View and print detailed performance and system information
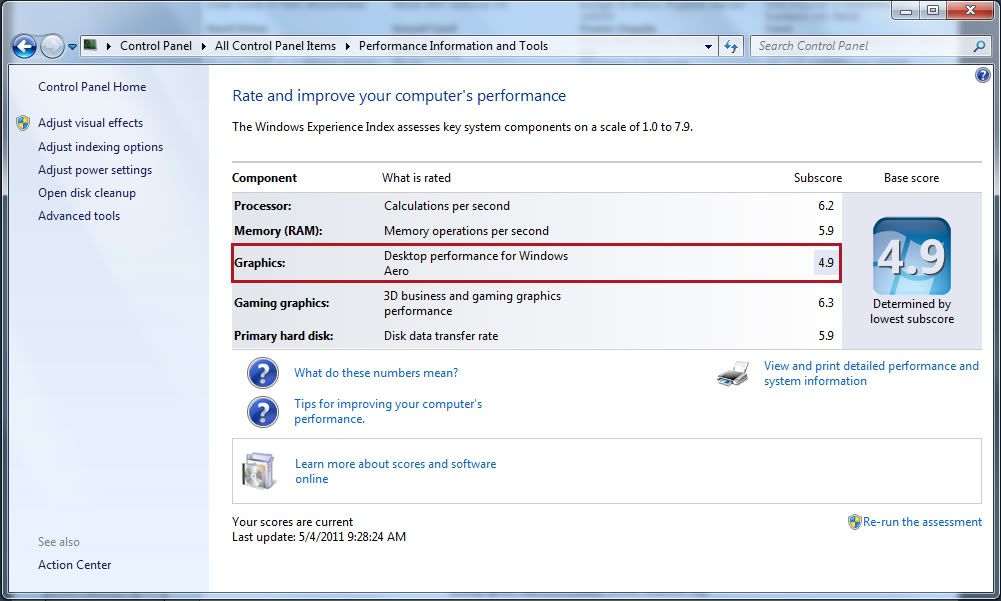Image resolution: width=1001 pixels, height=601 pixels. click(x=871, y=373)
